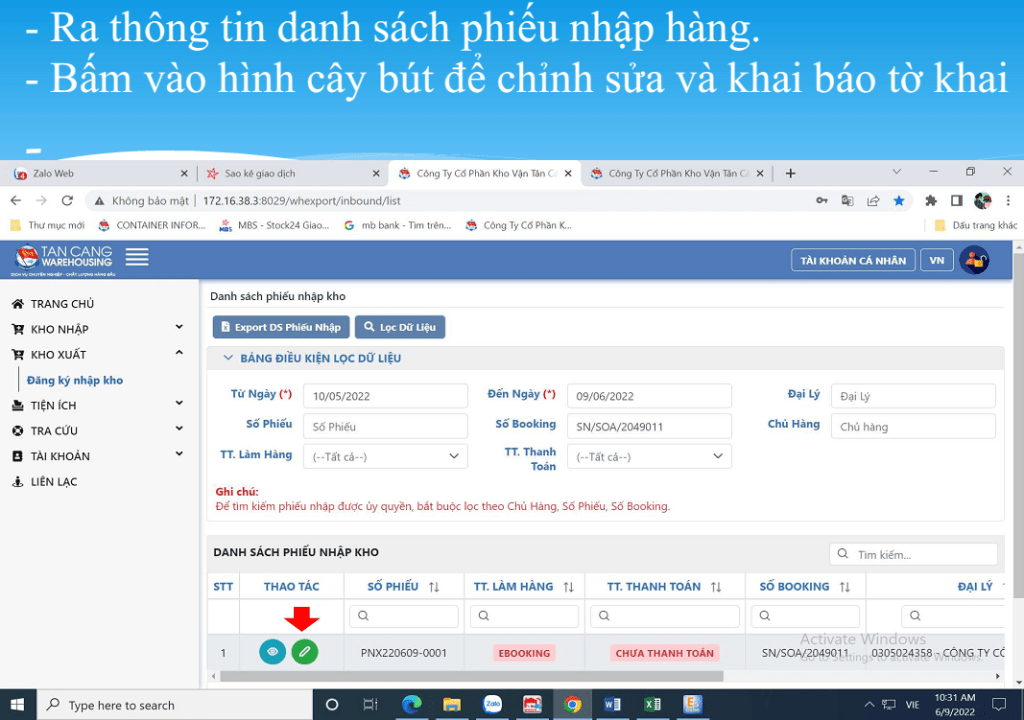Reload the page with browser refresh icon

click(68, 201)
